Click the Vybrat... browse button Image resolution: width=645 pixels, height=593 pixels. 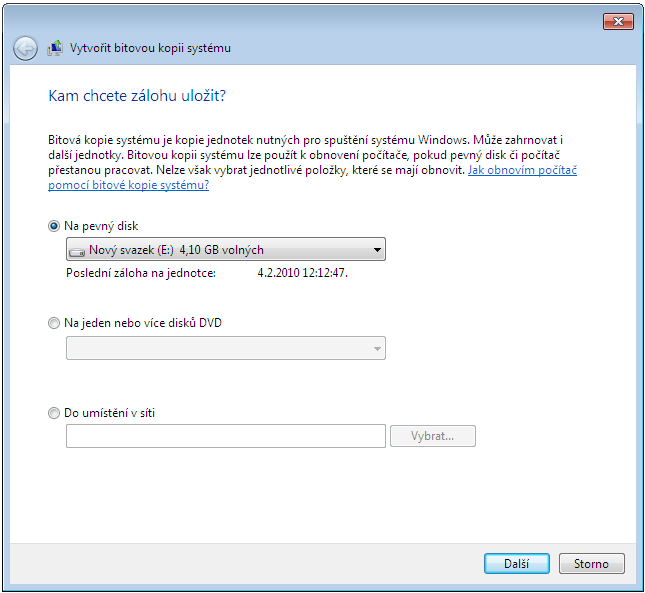tap(432, 436)
